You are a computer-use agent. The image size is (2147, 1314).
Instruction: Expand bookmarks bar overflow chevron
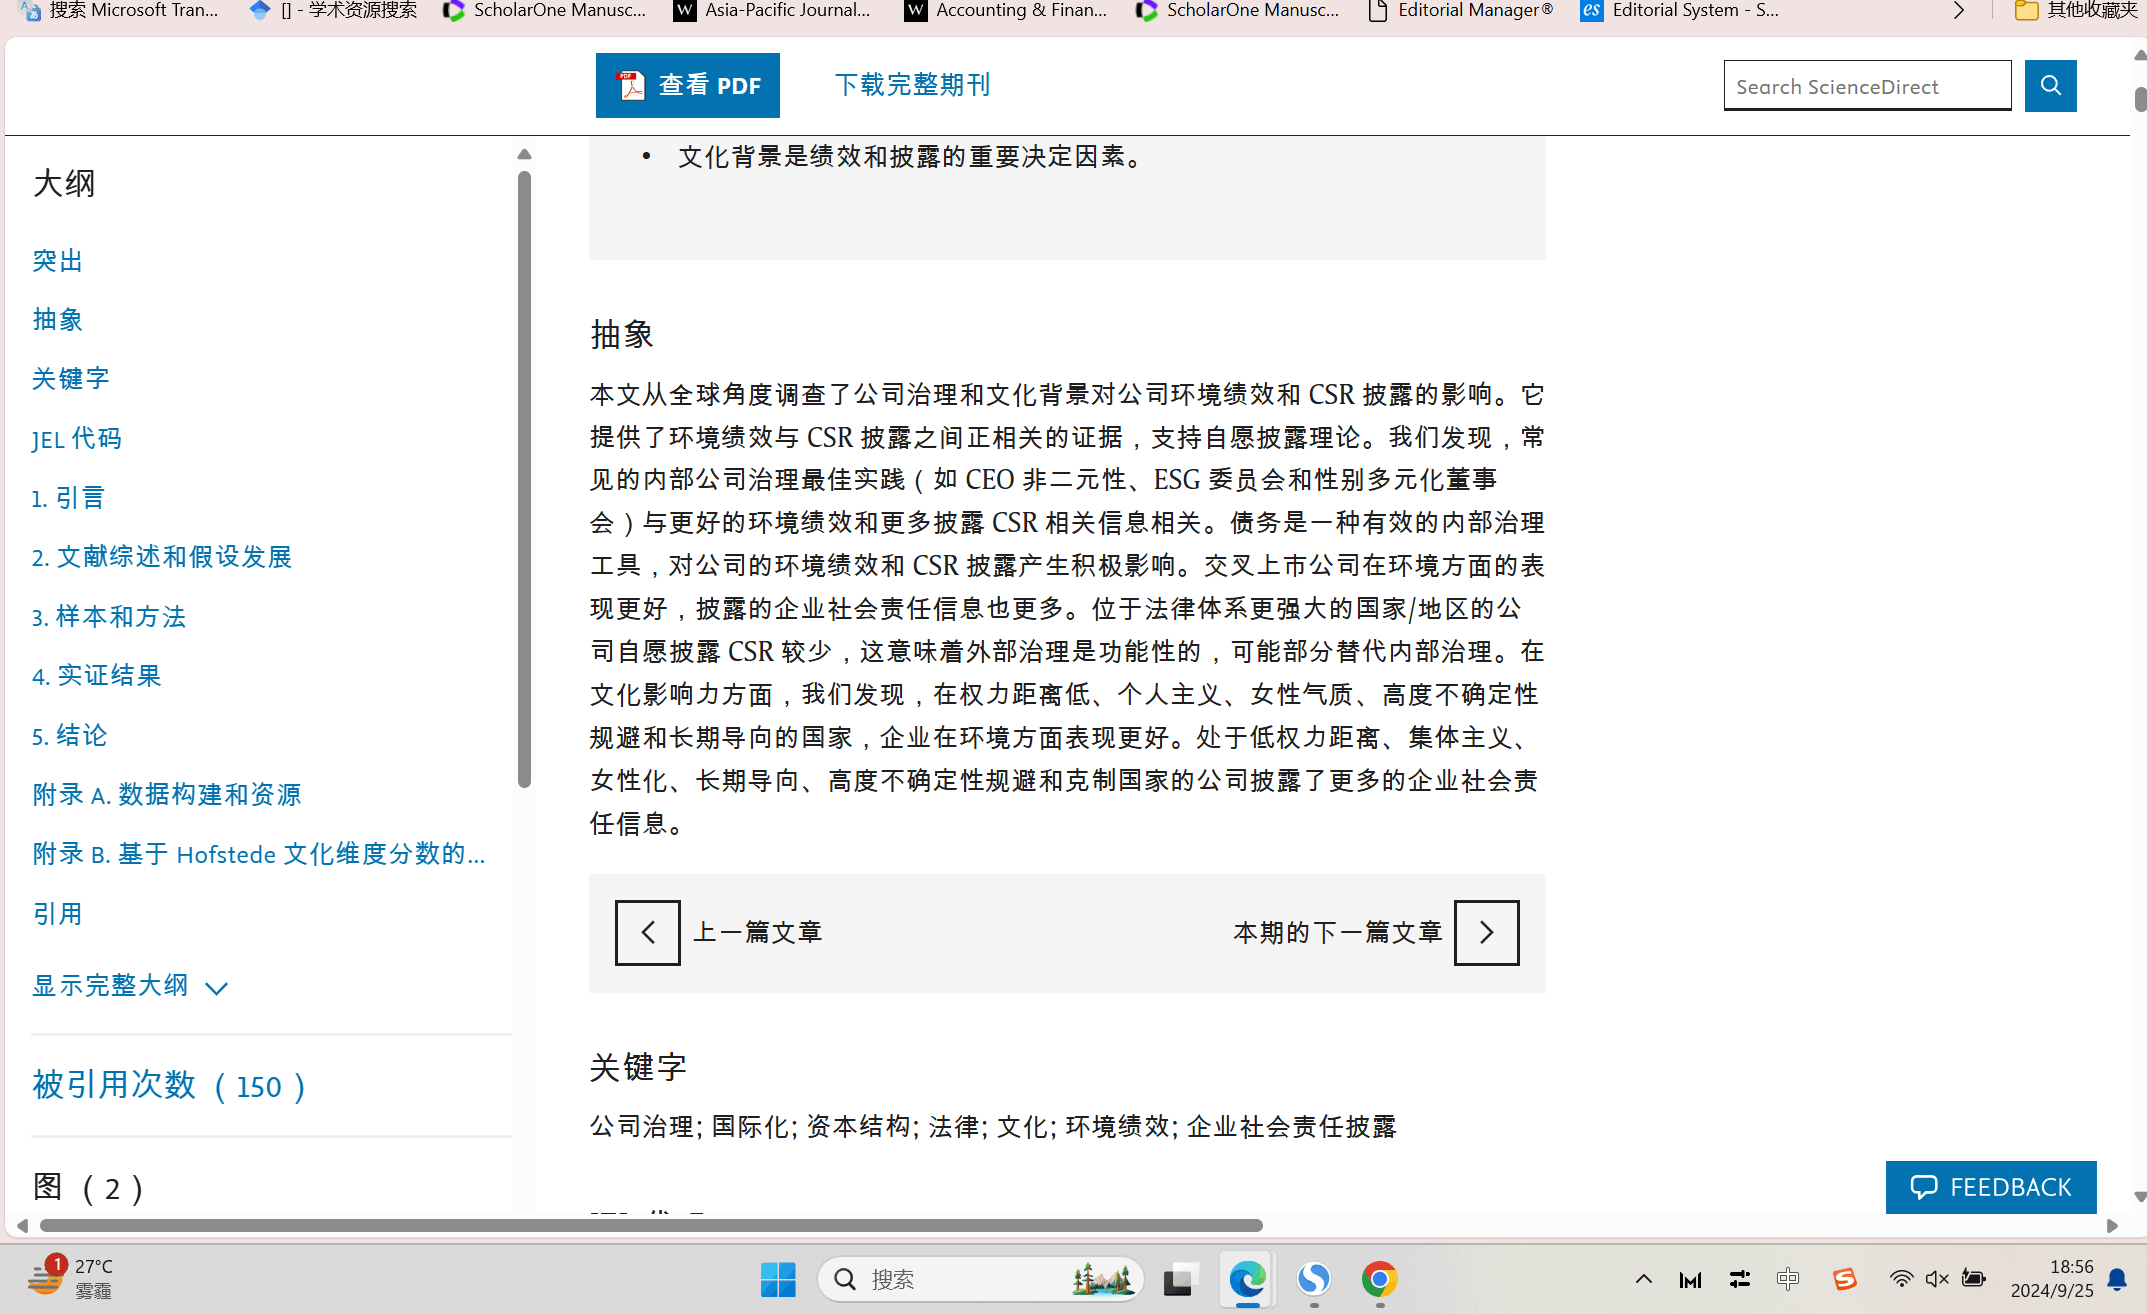click(x=1958, y=11)
